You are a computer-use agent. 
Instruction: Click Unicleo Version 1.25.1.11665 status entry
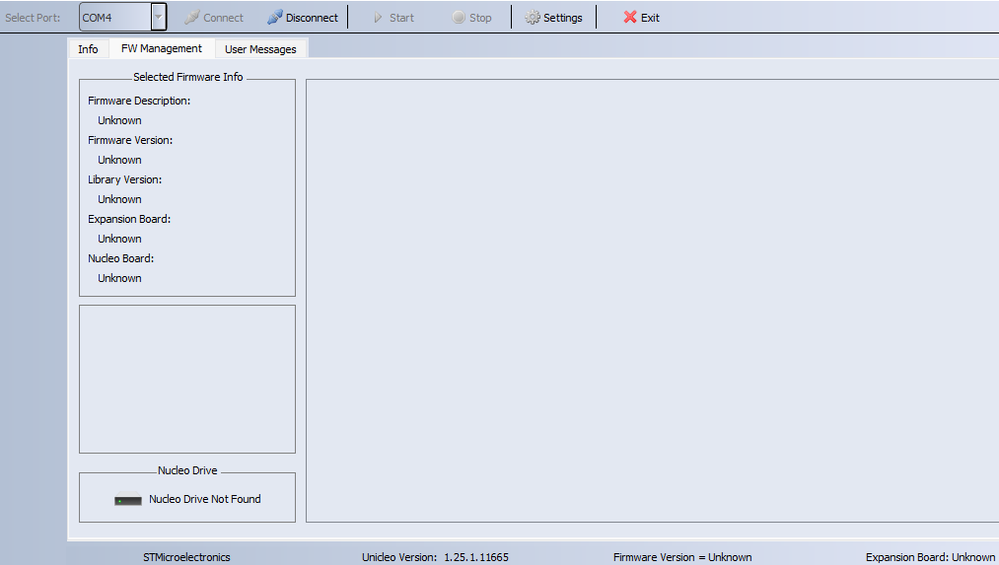(x=435, y=557)
